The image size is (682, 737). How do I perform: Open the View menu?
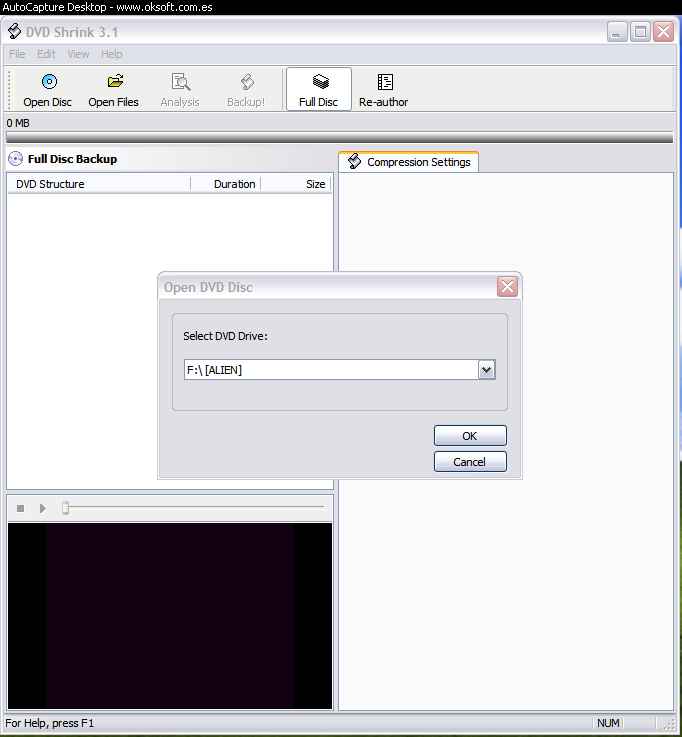pos(78,54)
